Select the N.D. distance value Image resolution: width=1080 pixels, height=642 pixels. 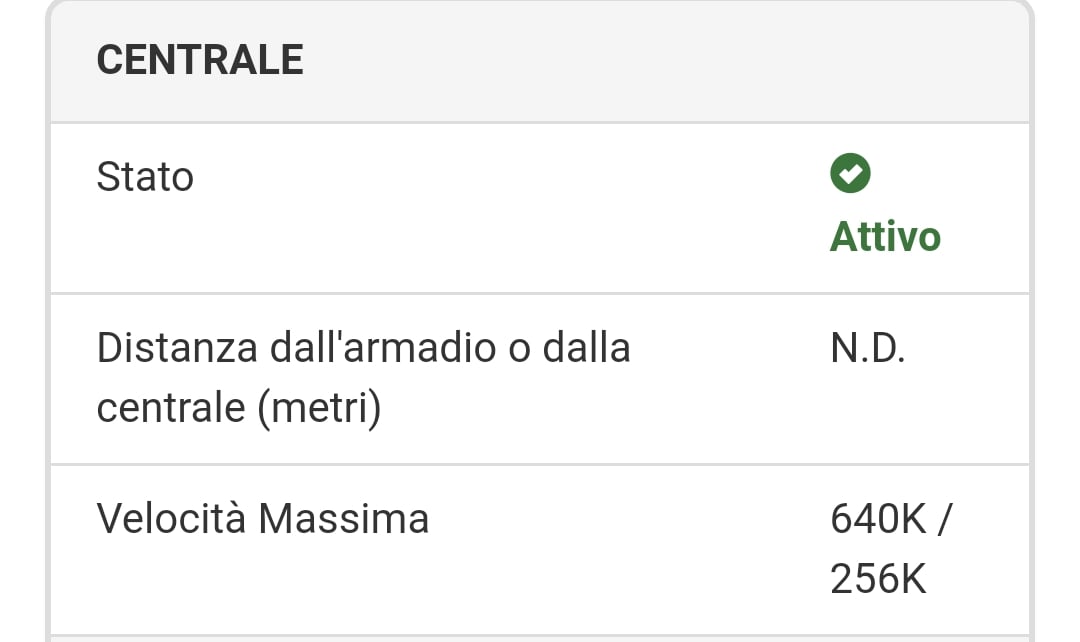(x=867, y=348)
